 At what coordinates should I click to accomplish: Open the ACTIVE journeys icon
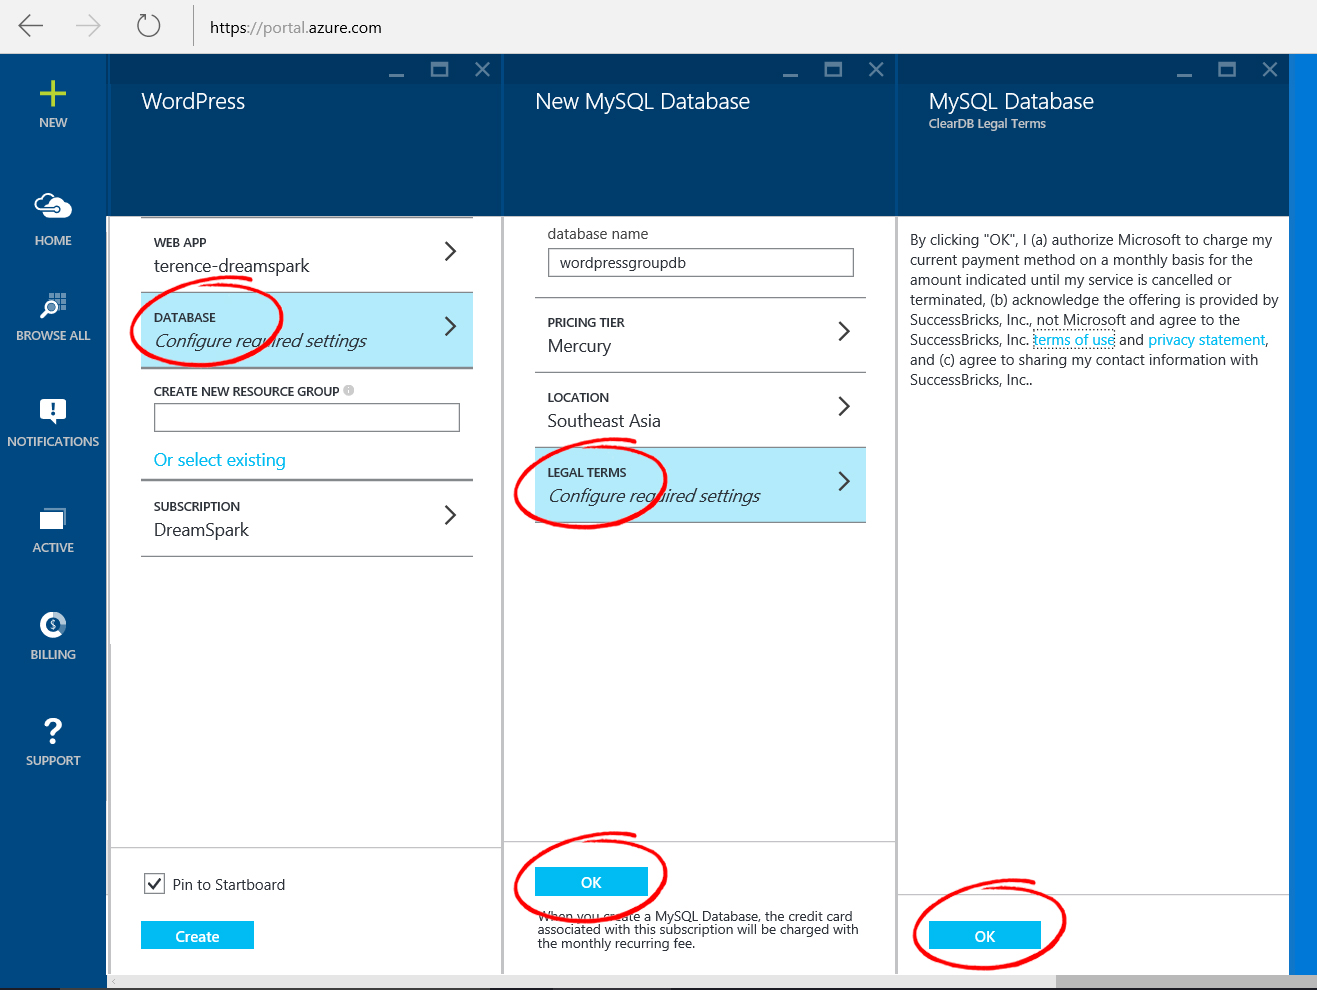[x=53, y=518]
